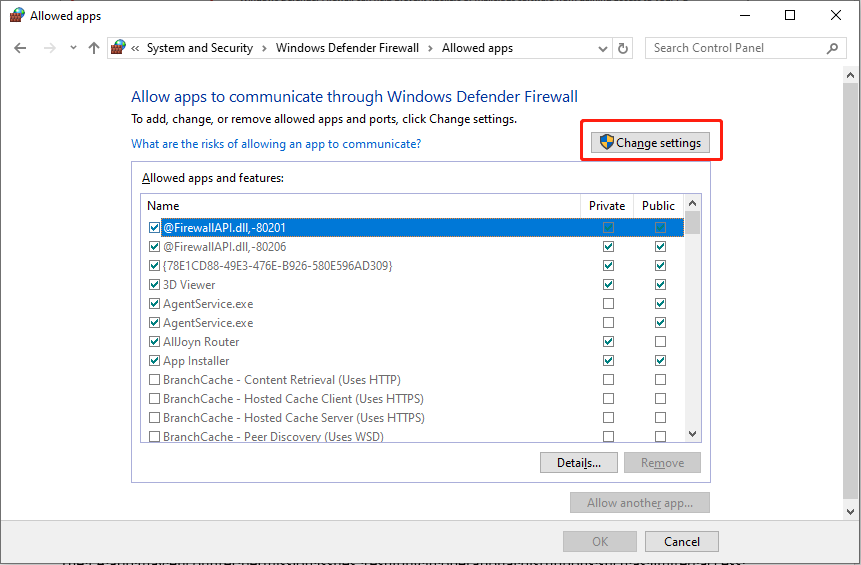Screen dimensions: 861x565
Task: Toggle Public checkbox for AllJoyn Router
Action: pyautogui.click(x=660, y=342)
